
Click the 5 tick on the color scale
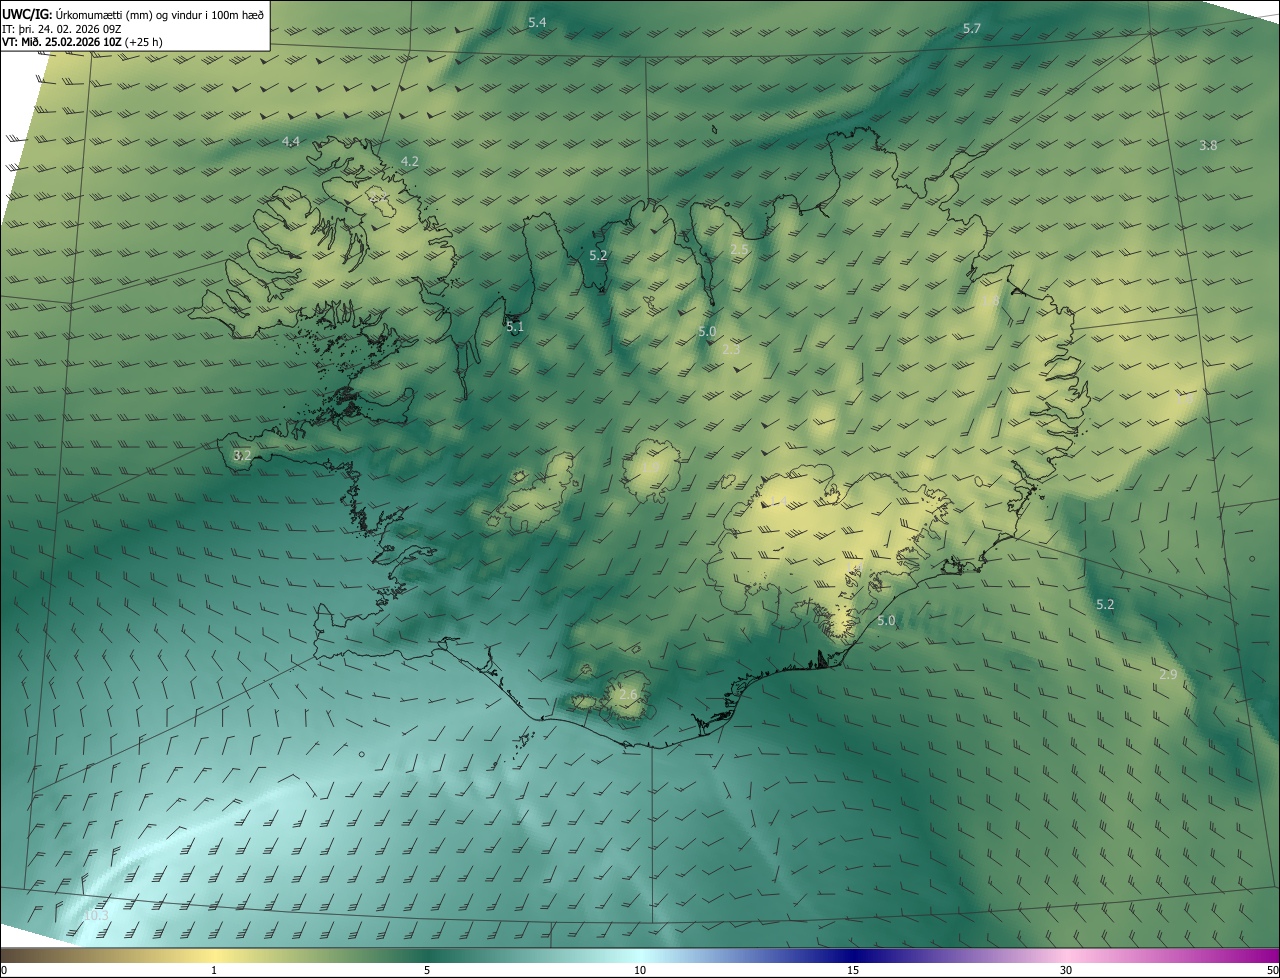[x=427, y=970]
